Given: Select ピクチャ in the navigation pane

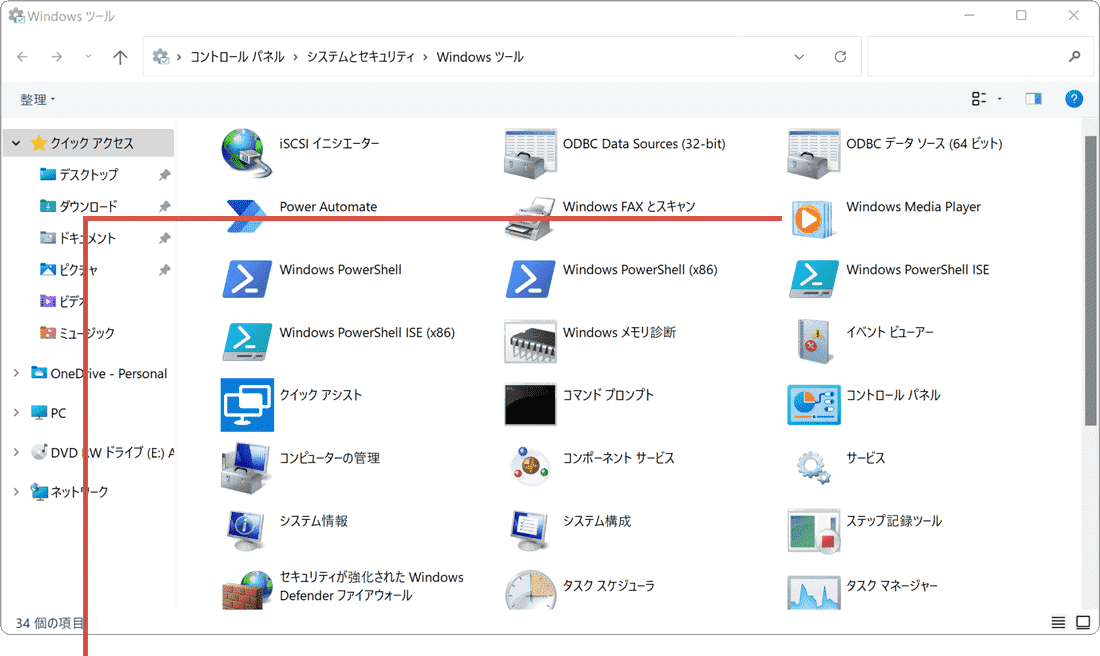Looking at the screenshot, I should point(78,269).
